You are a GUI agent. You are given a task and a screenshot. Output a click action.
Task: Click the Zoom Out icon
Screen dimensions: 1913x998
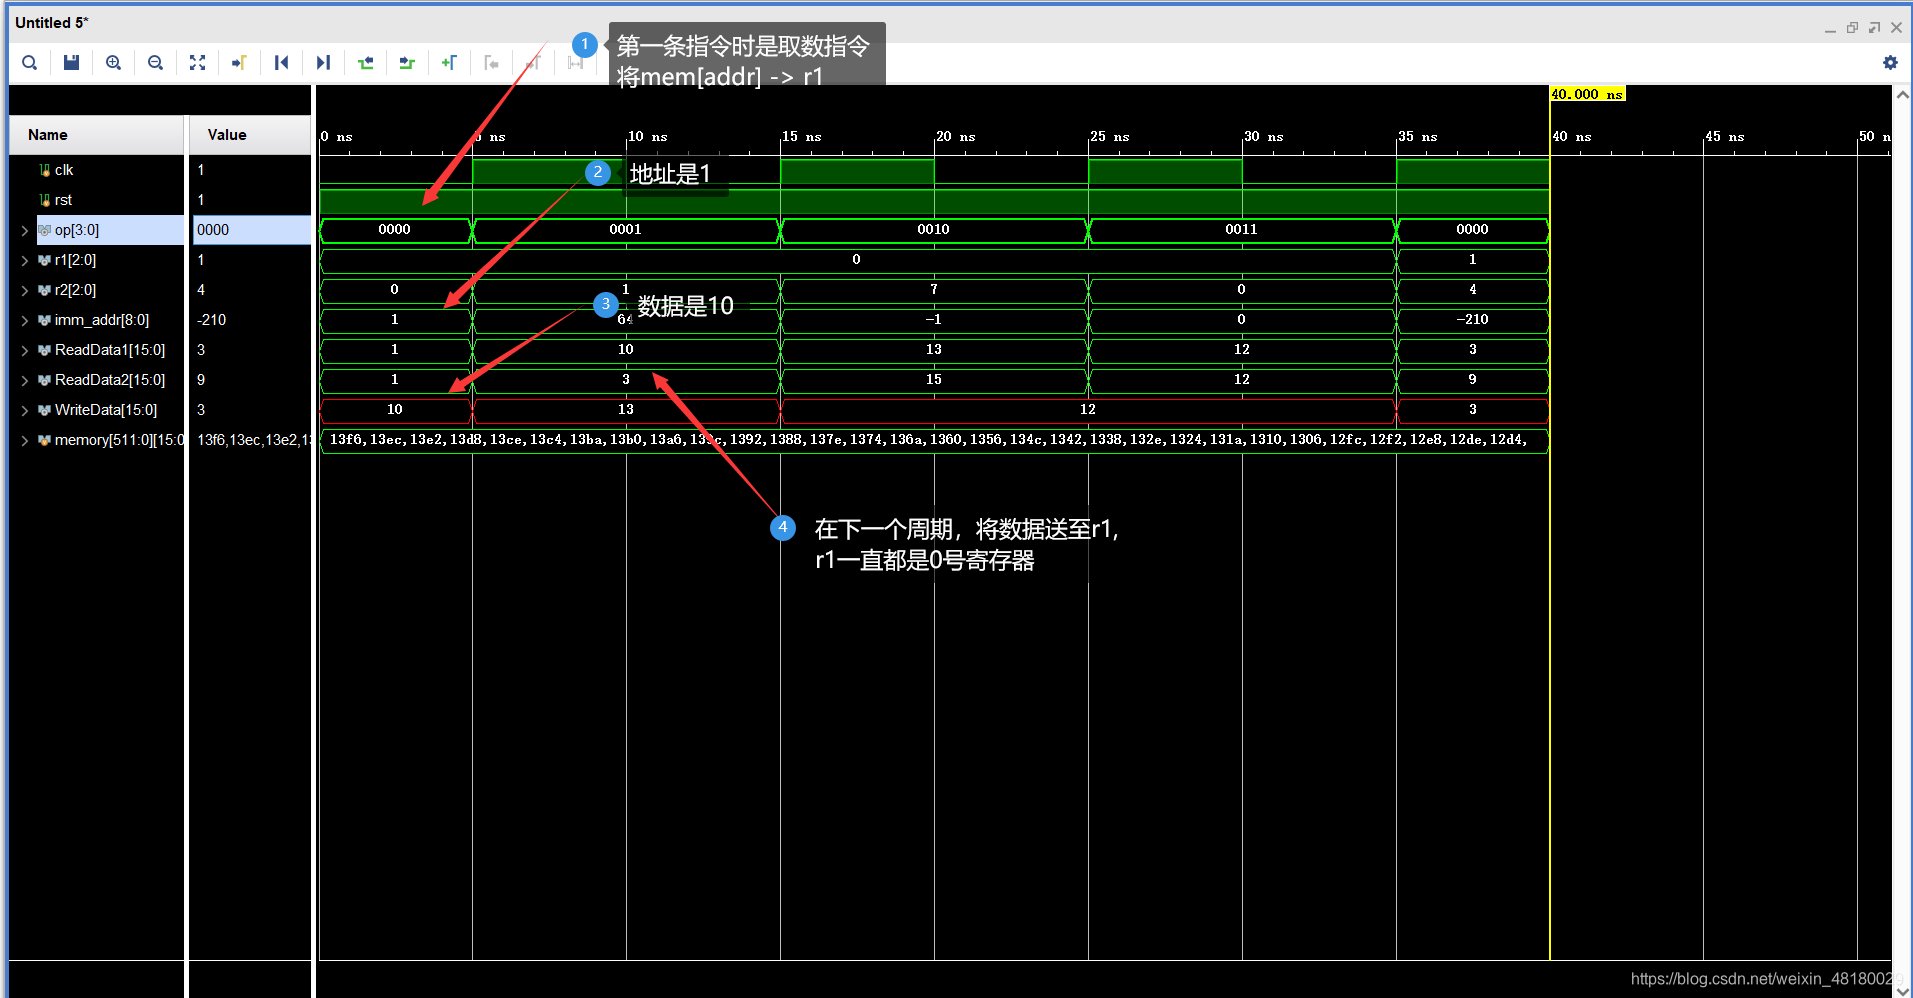pyautogui.click(x=155, y=63)
